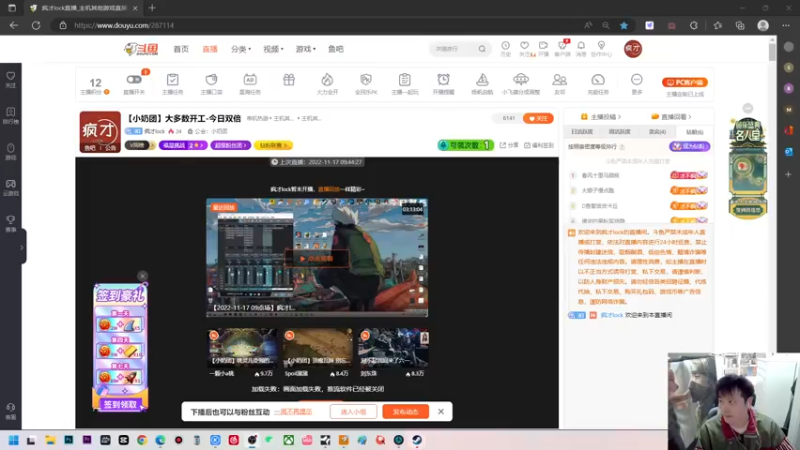The image size is (800, 450).
Task: Open the 更多 more options icon
Action: (637, 80)
